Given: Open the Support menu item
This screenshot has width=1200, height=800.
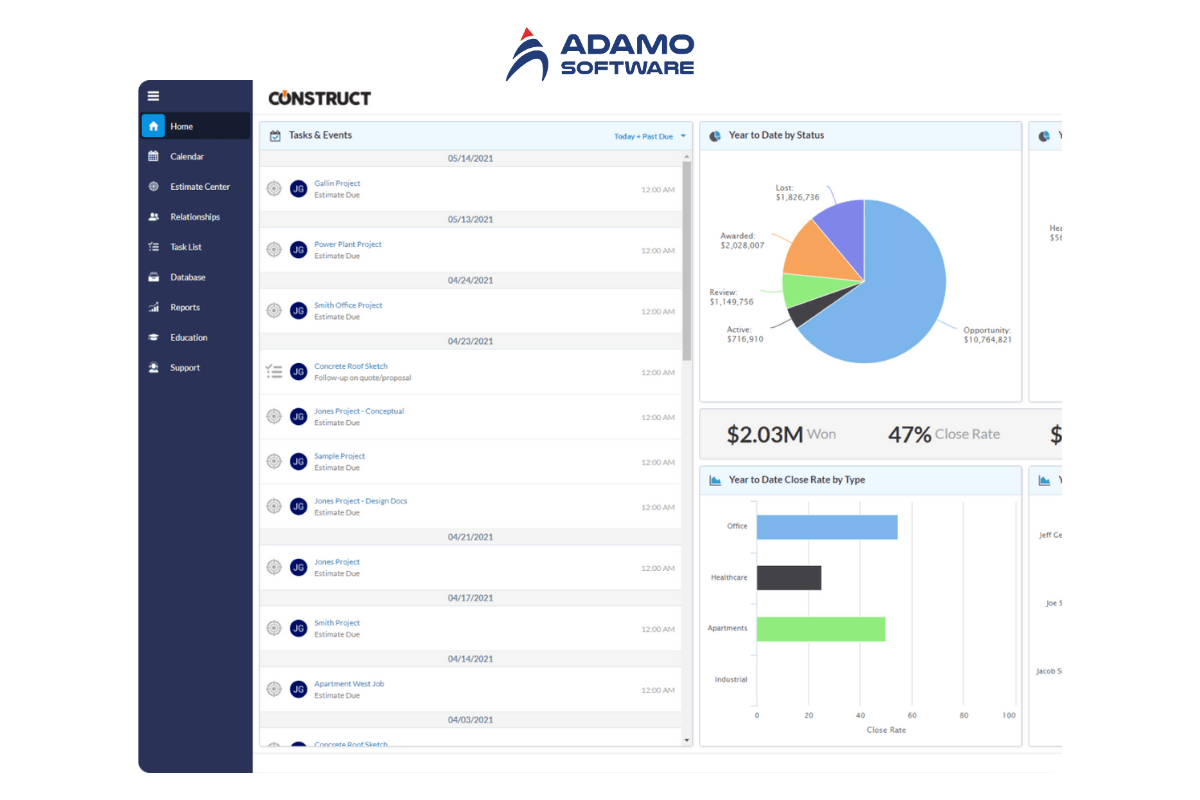Looking at the screenshot, I should click(x=185, y=368).
